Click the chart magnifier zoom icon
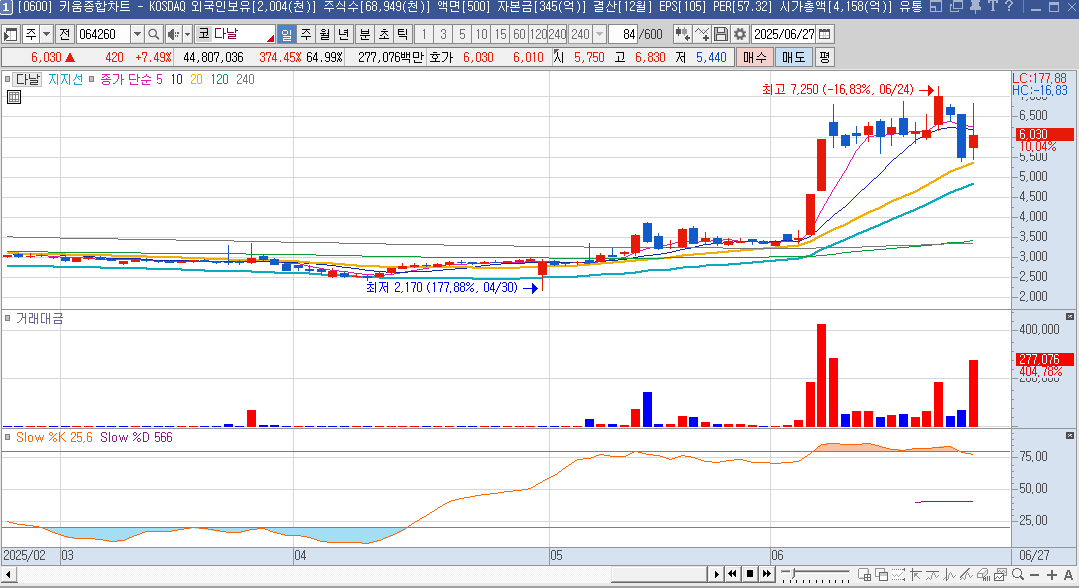This screenshot has height=588, width=1079. pyautogui.click(x=1018, y=575)
